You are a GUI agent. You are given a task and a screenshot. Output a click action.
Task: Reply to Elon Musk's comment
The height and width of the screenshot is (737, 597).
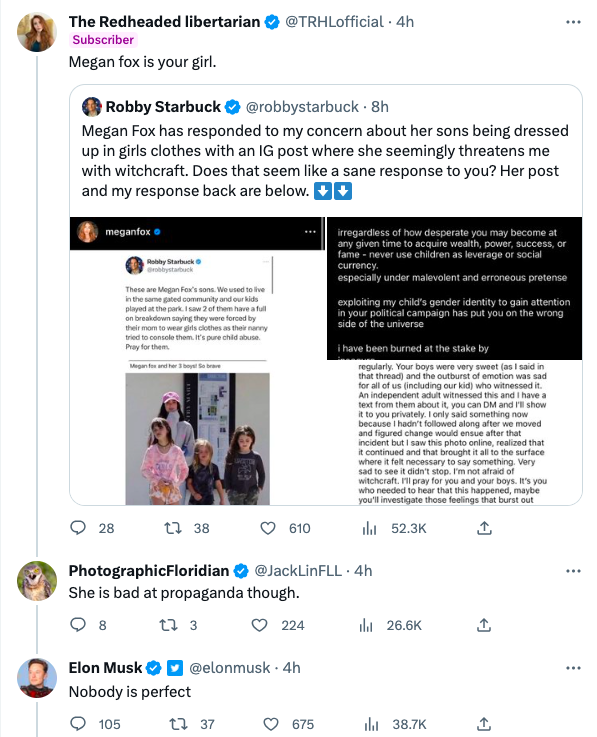(x=78, y=723)
